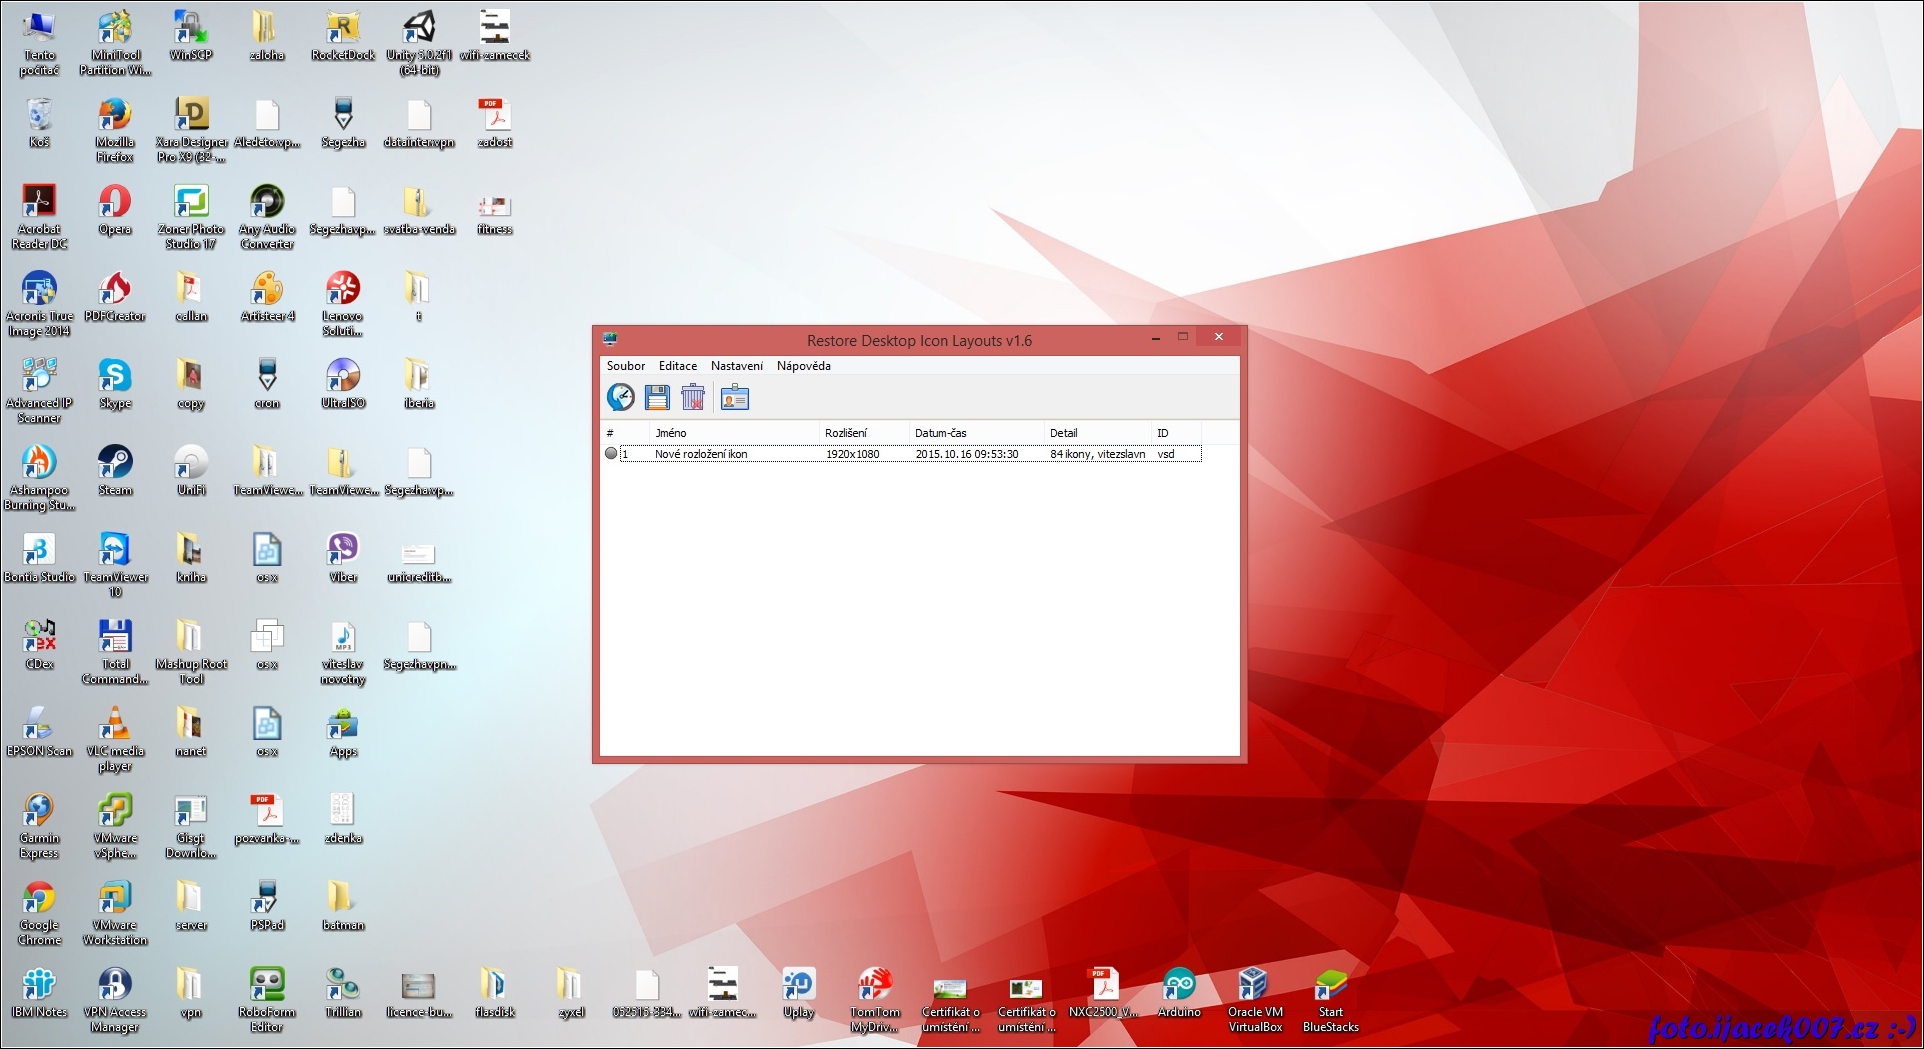Click the restore layout clock icon
This screenshot has height=1049, width=1924.
(620, 398)
